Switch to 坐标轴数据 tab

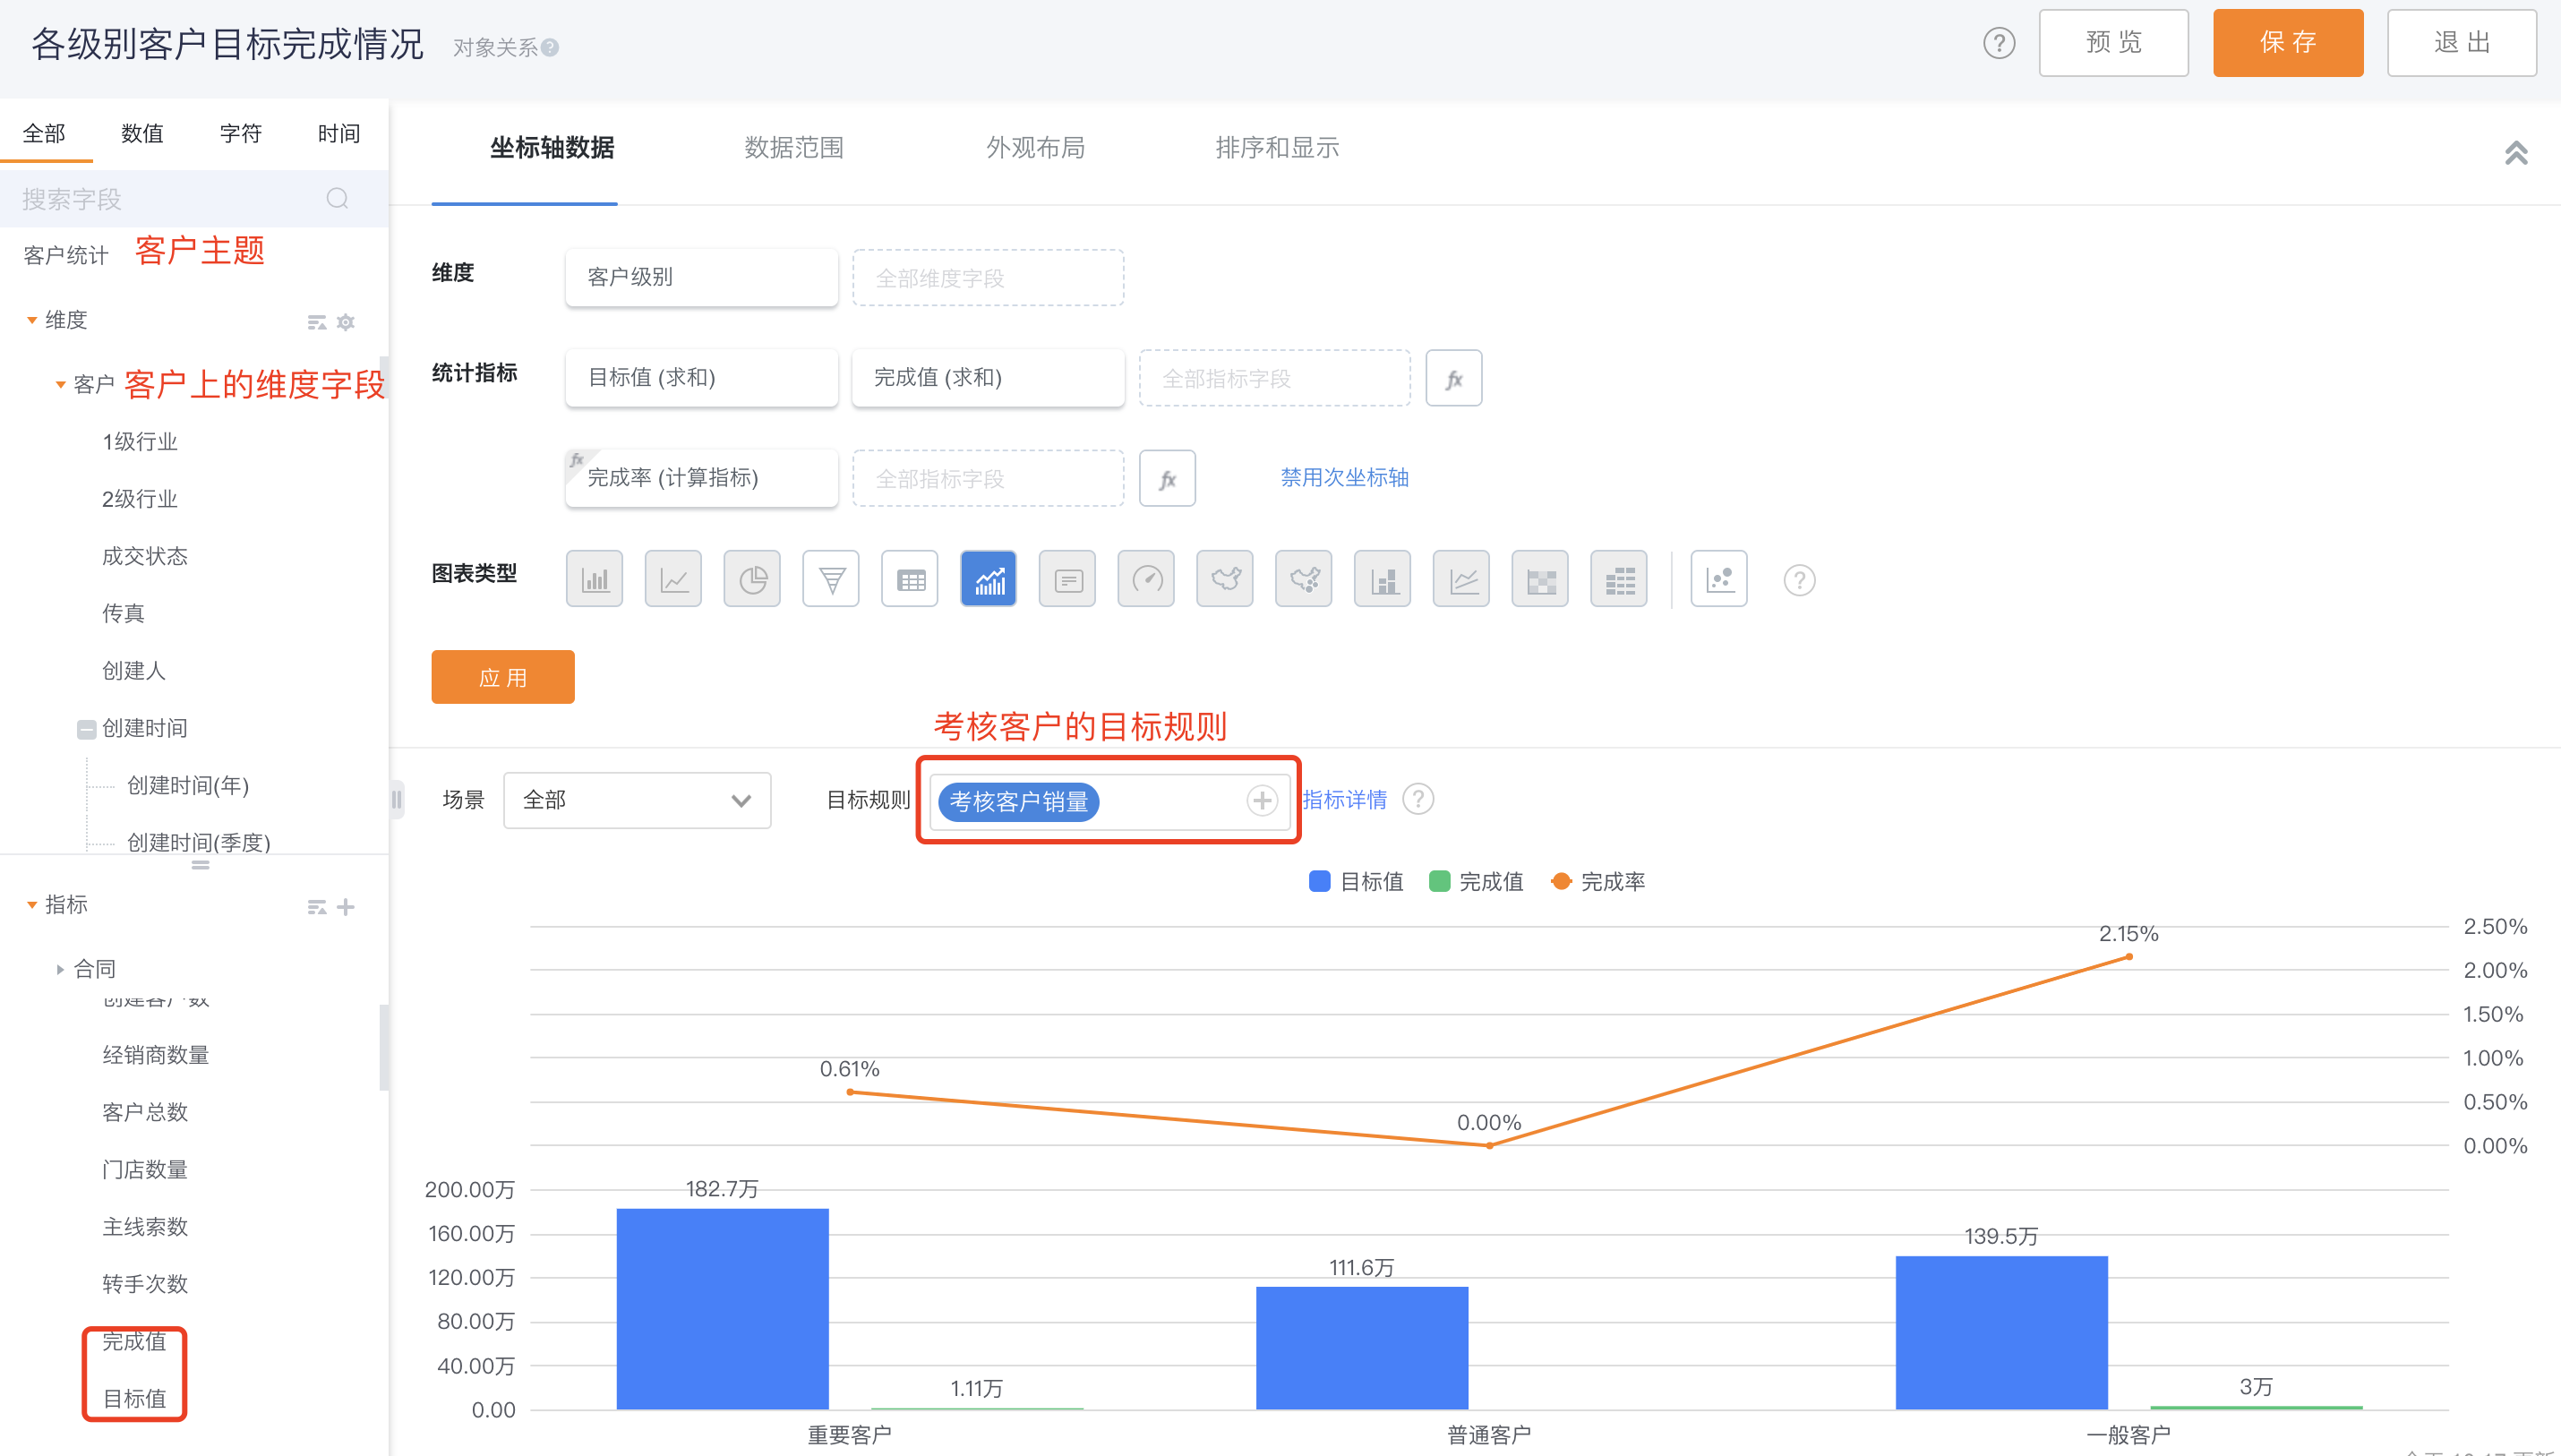(552, 148)
